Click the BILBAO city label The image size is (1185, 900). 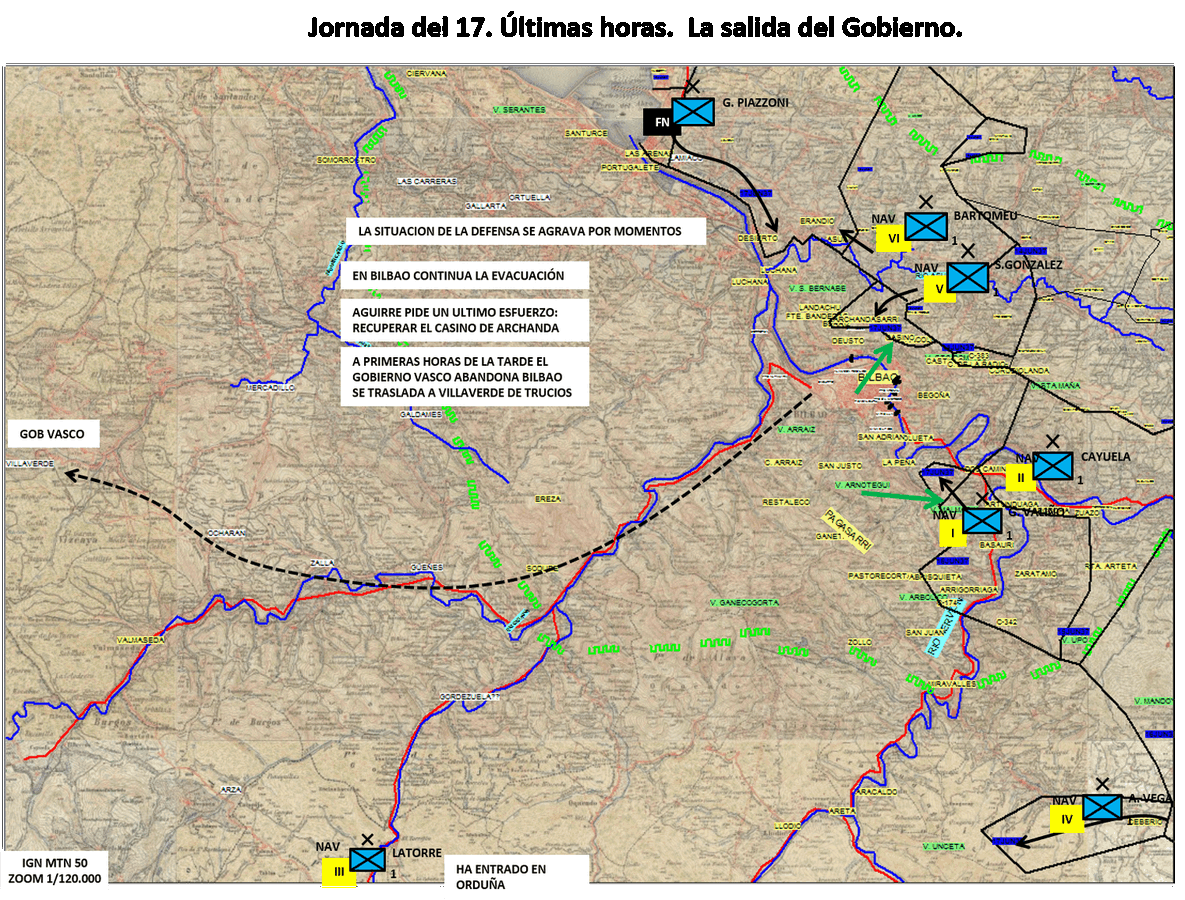(877, 377)
